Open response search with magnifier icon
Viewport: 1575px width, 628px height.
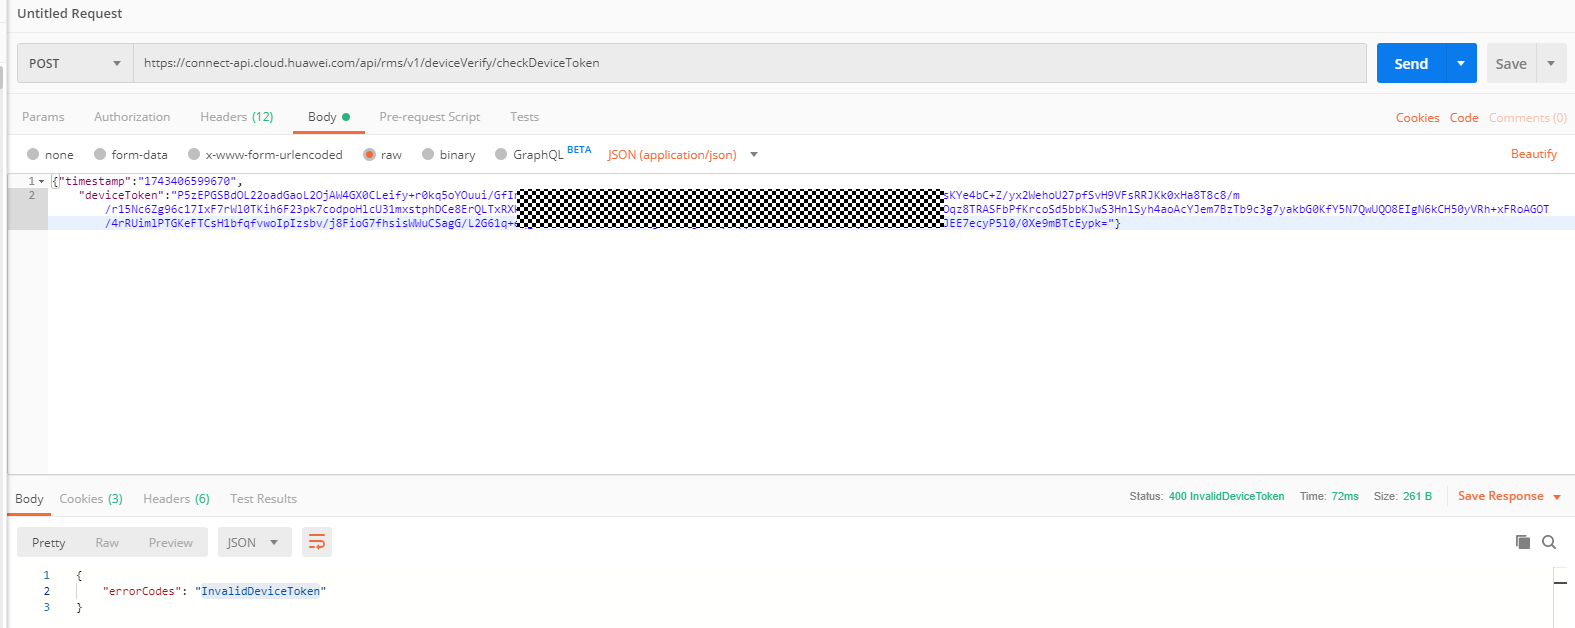coord(1549,542)
